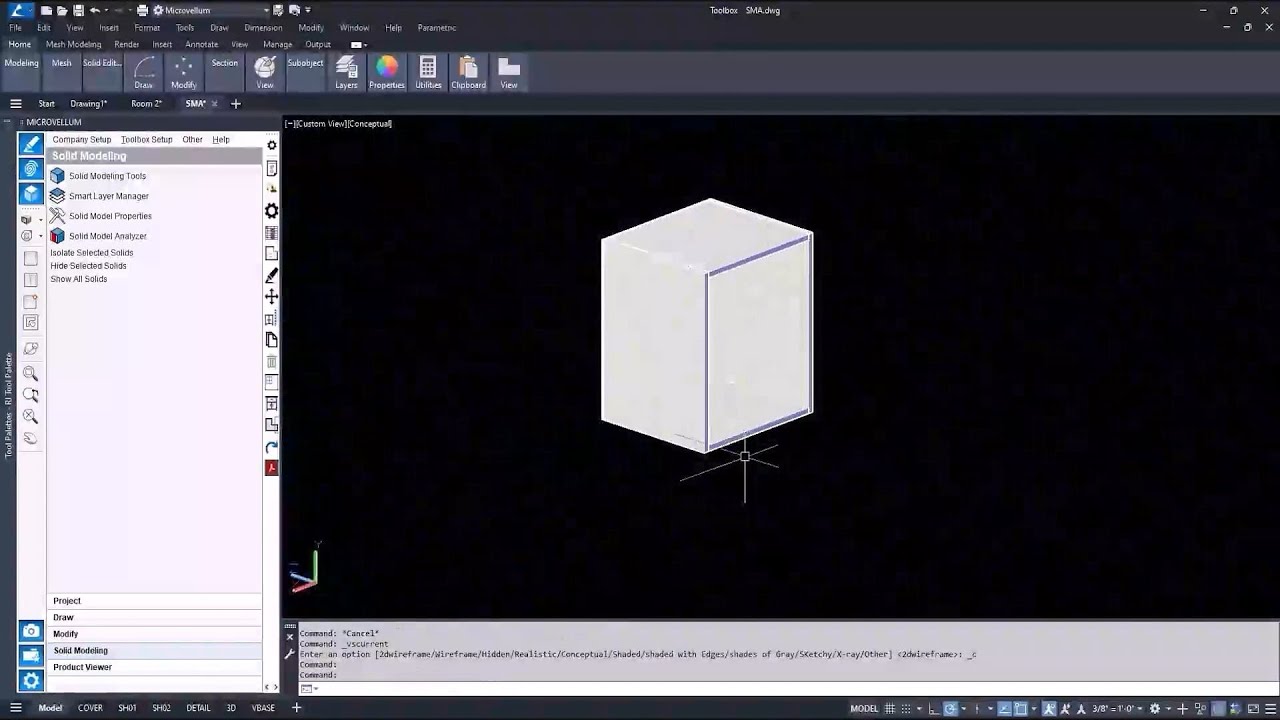Toggle the annotation visibility icon in the status bar
Screen dimensions: 1280x720
coord(1049,709)
